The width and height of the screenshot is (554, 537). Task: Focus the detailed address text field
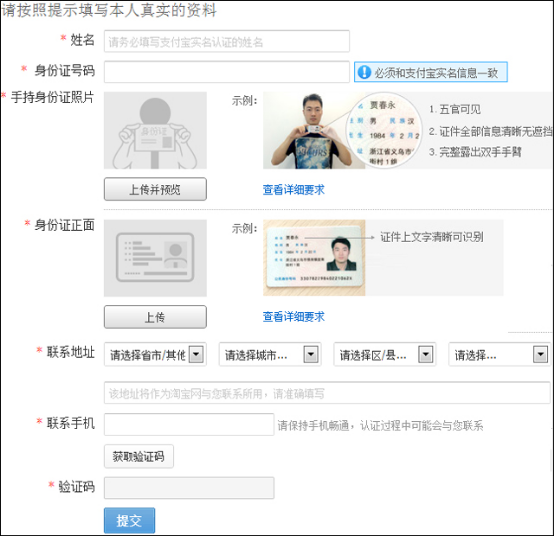[327, 393]
